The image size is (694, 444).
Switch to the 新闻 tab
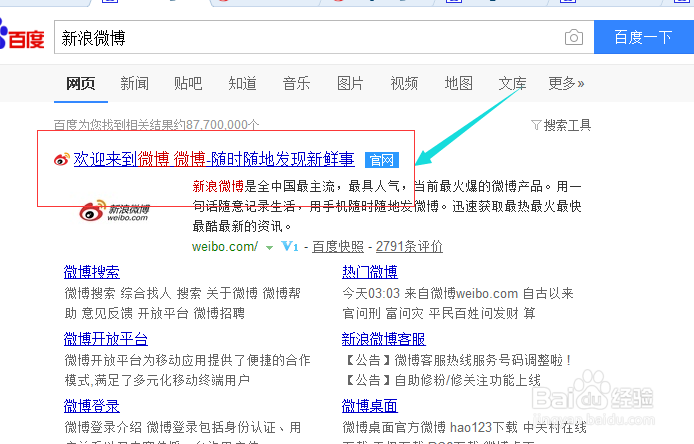coord(135,83)
